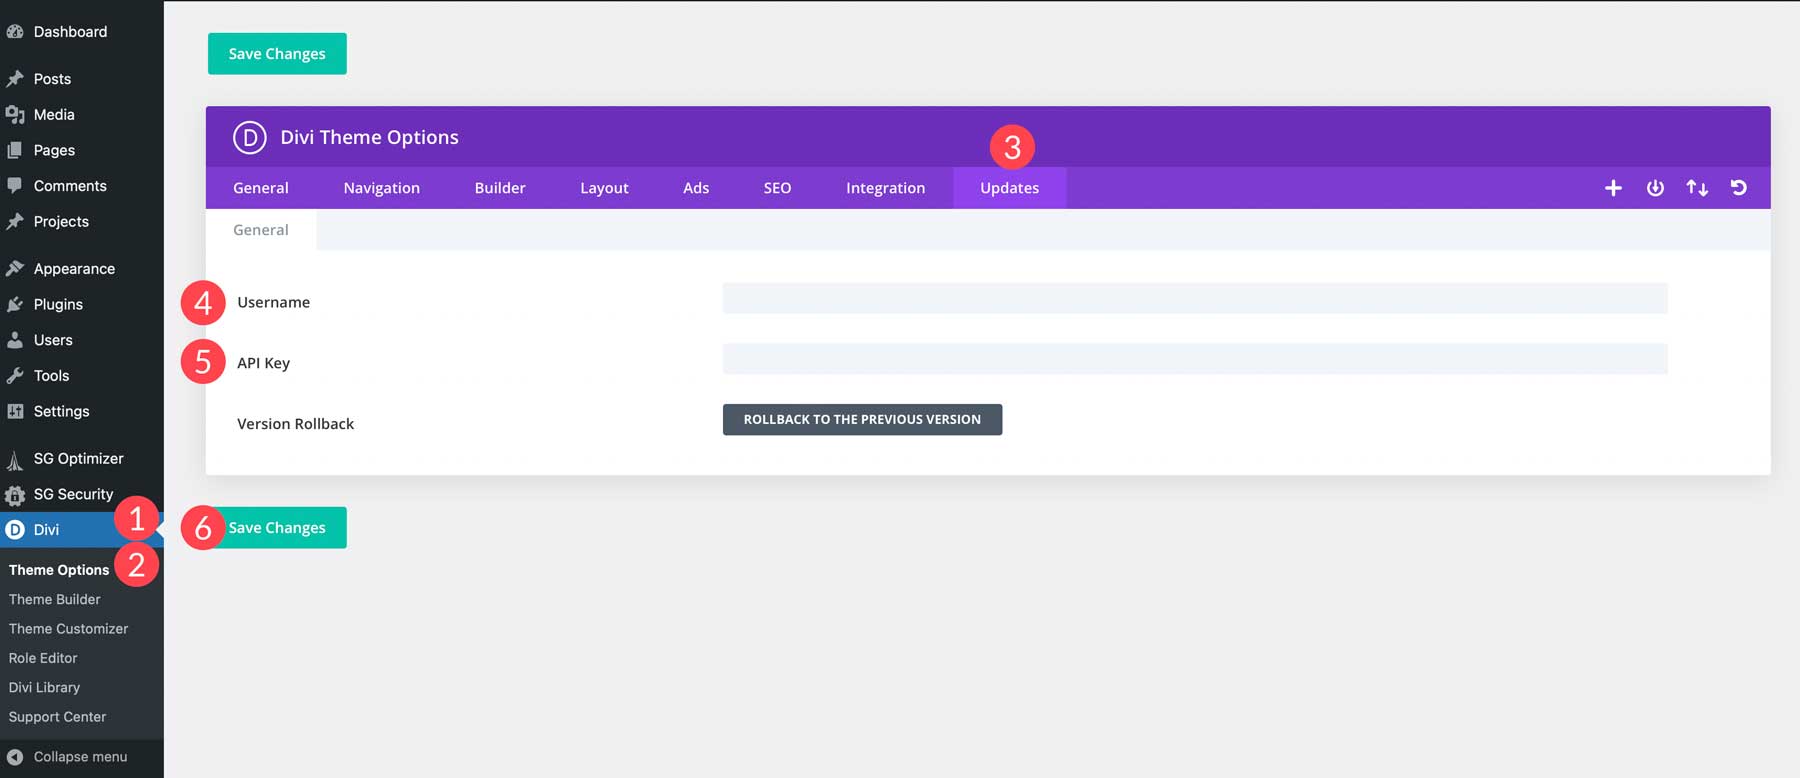Open Role Editor submenu item
The height and width of the screenshot is (778, 1800).
coord(43,658)
